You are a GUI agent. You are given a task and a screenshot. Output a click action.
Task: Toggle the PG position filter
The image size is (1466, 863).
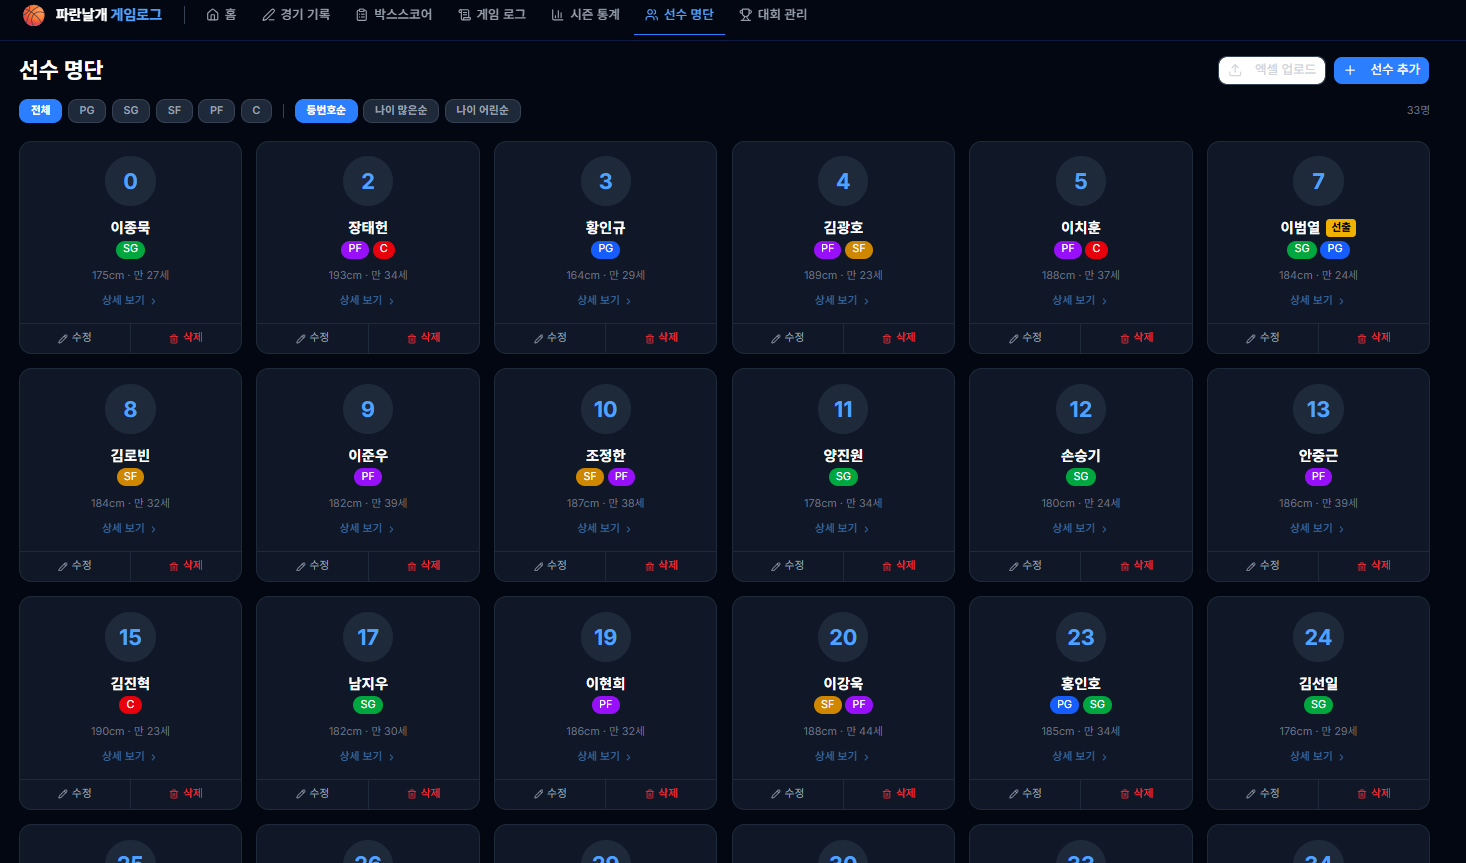click(x=87, y=111)
